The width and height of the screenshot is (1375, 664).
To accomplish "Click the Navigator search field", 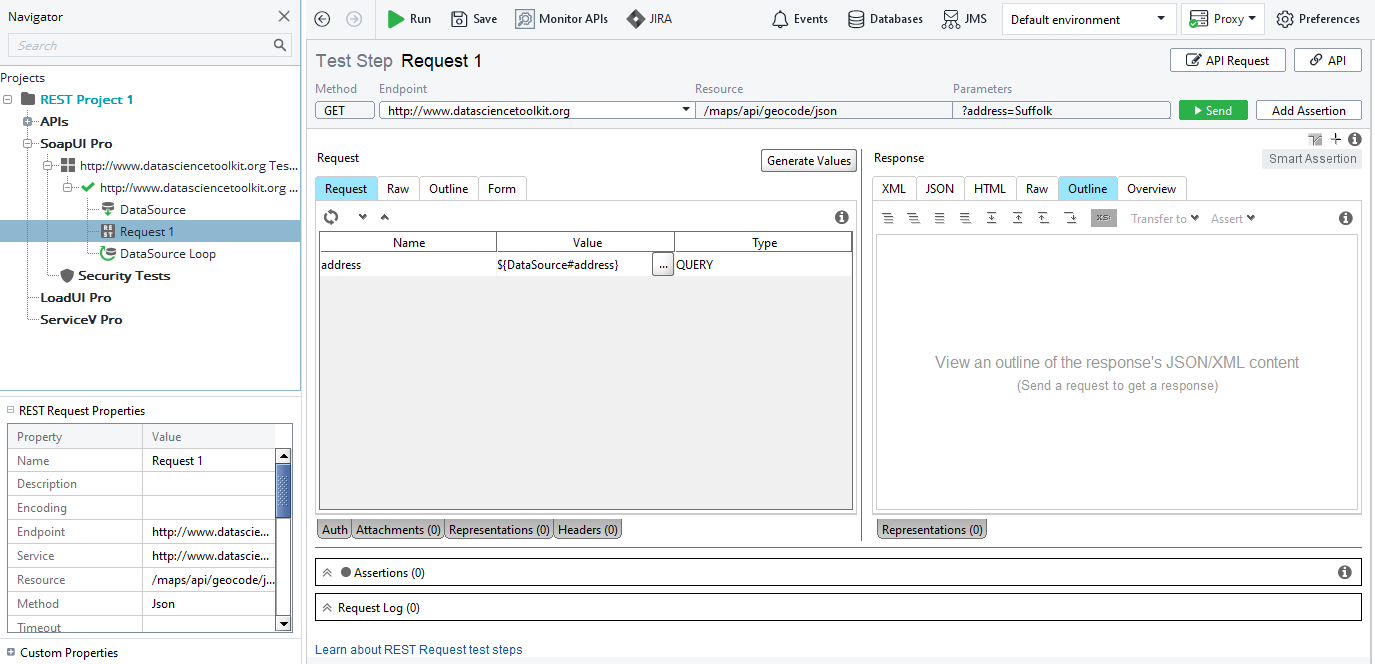I will click(x=140, y=45).
